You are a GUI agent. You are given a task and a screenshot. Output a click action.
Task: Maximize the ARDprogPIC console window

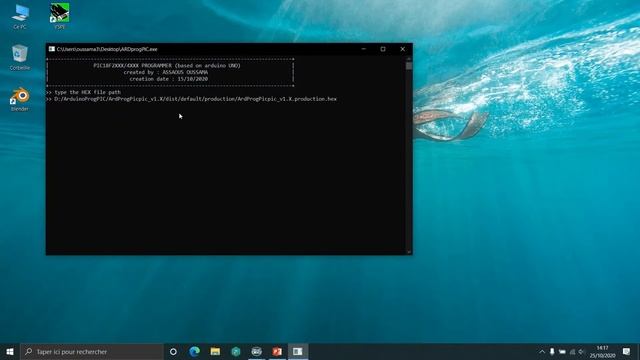click(383, 49)
